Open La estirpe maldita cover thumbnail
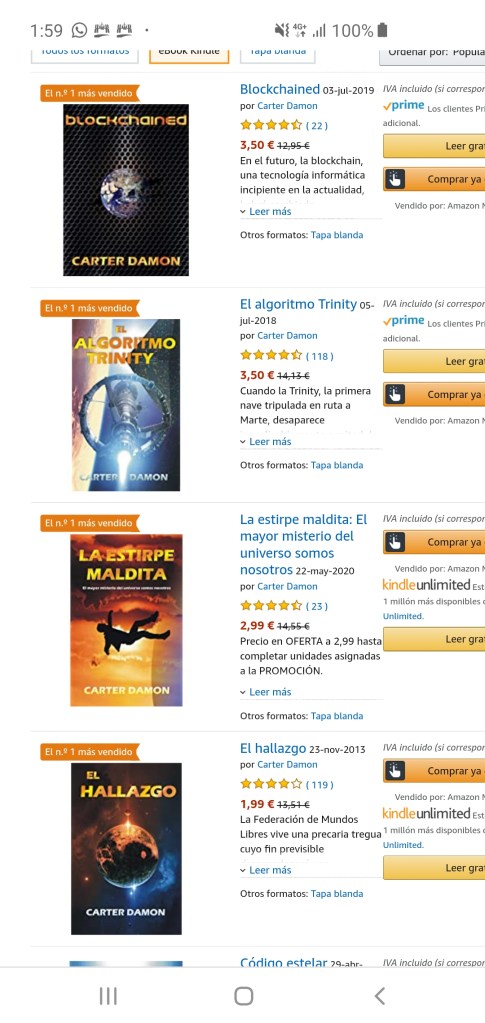The width and height of the screenshot is (485, 1023). [127, 620]
